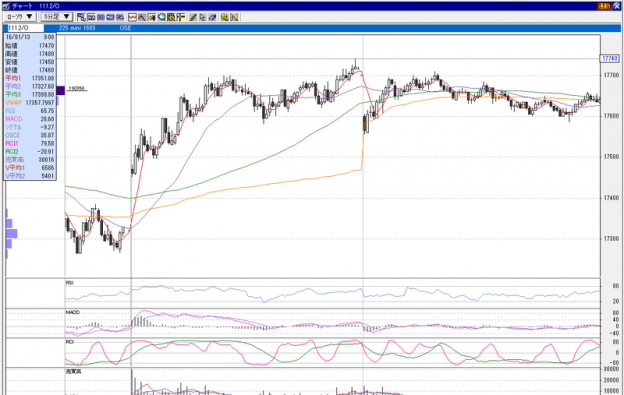Click the VWAP label in the data panel
Viewport: 624px width, 395px height.
[14, 103]
